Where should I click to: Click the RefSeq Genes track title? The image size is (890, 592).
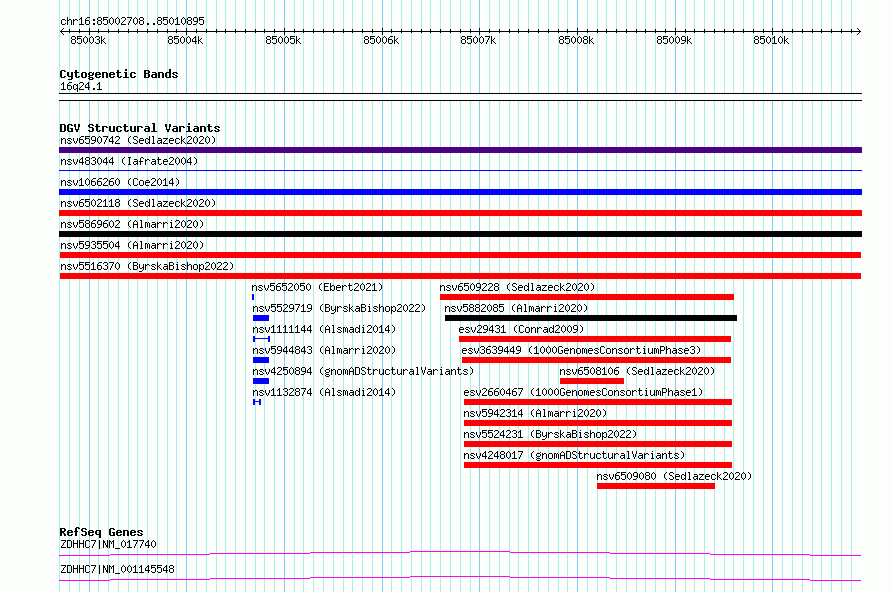(101, 532)
